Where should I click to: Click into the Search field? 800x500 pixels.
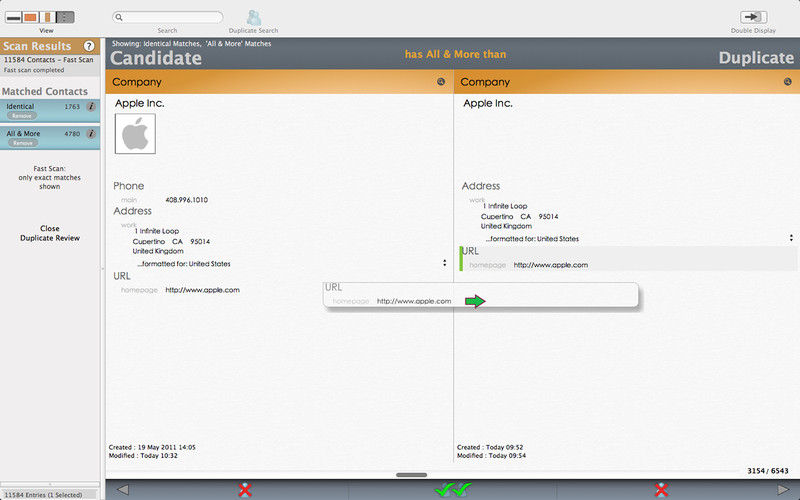pyautogui.click(x=167, y=17)
